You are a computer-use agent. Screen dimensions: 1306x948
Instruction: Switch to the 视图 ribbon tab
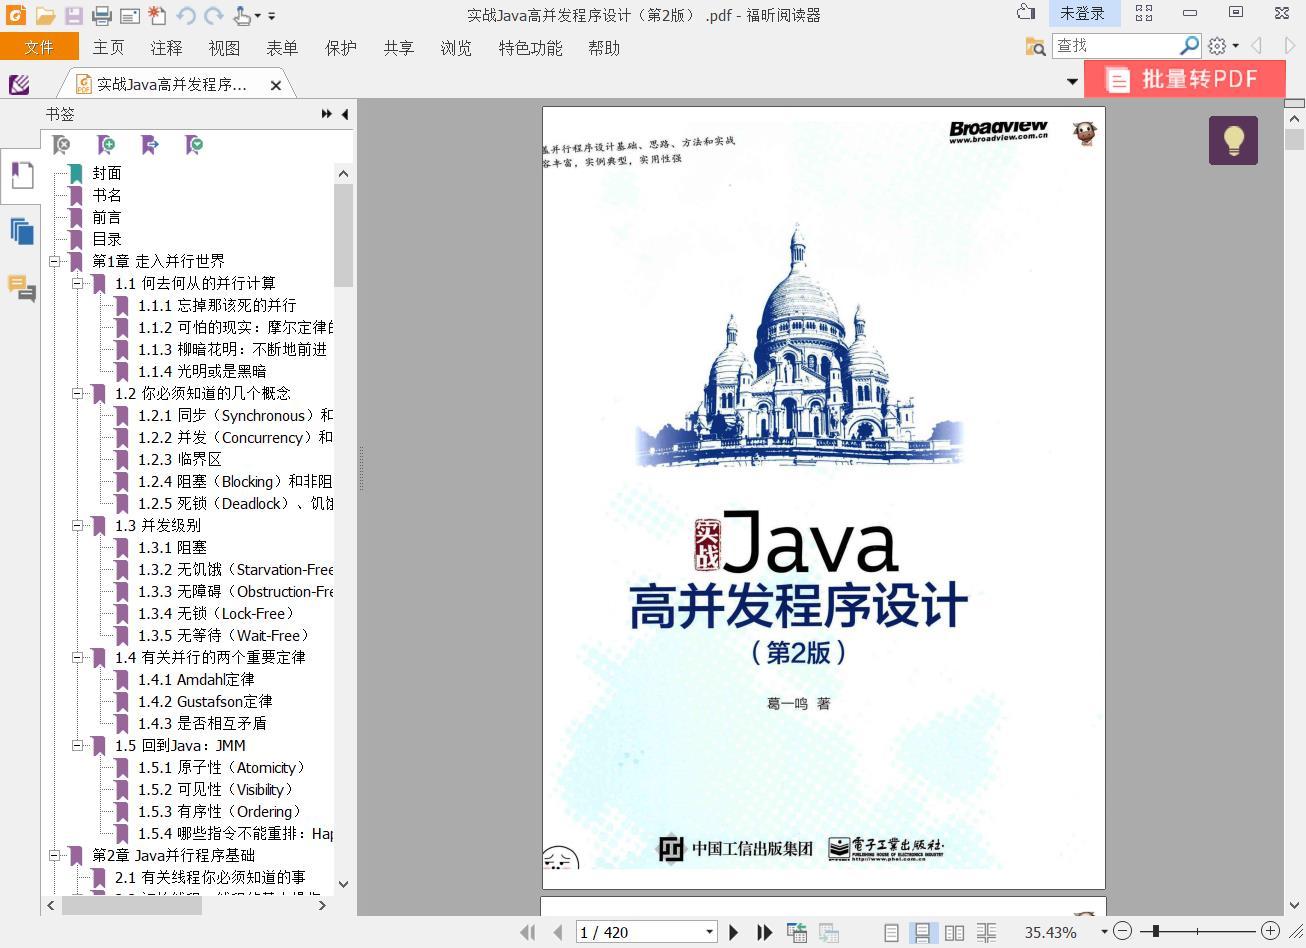point(224,47)
